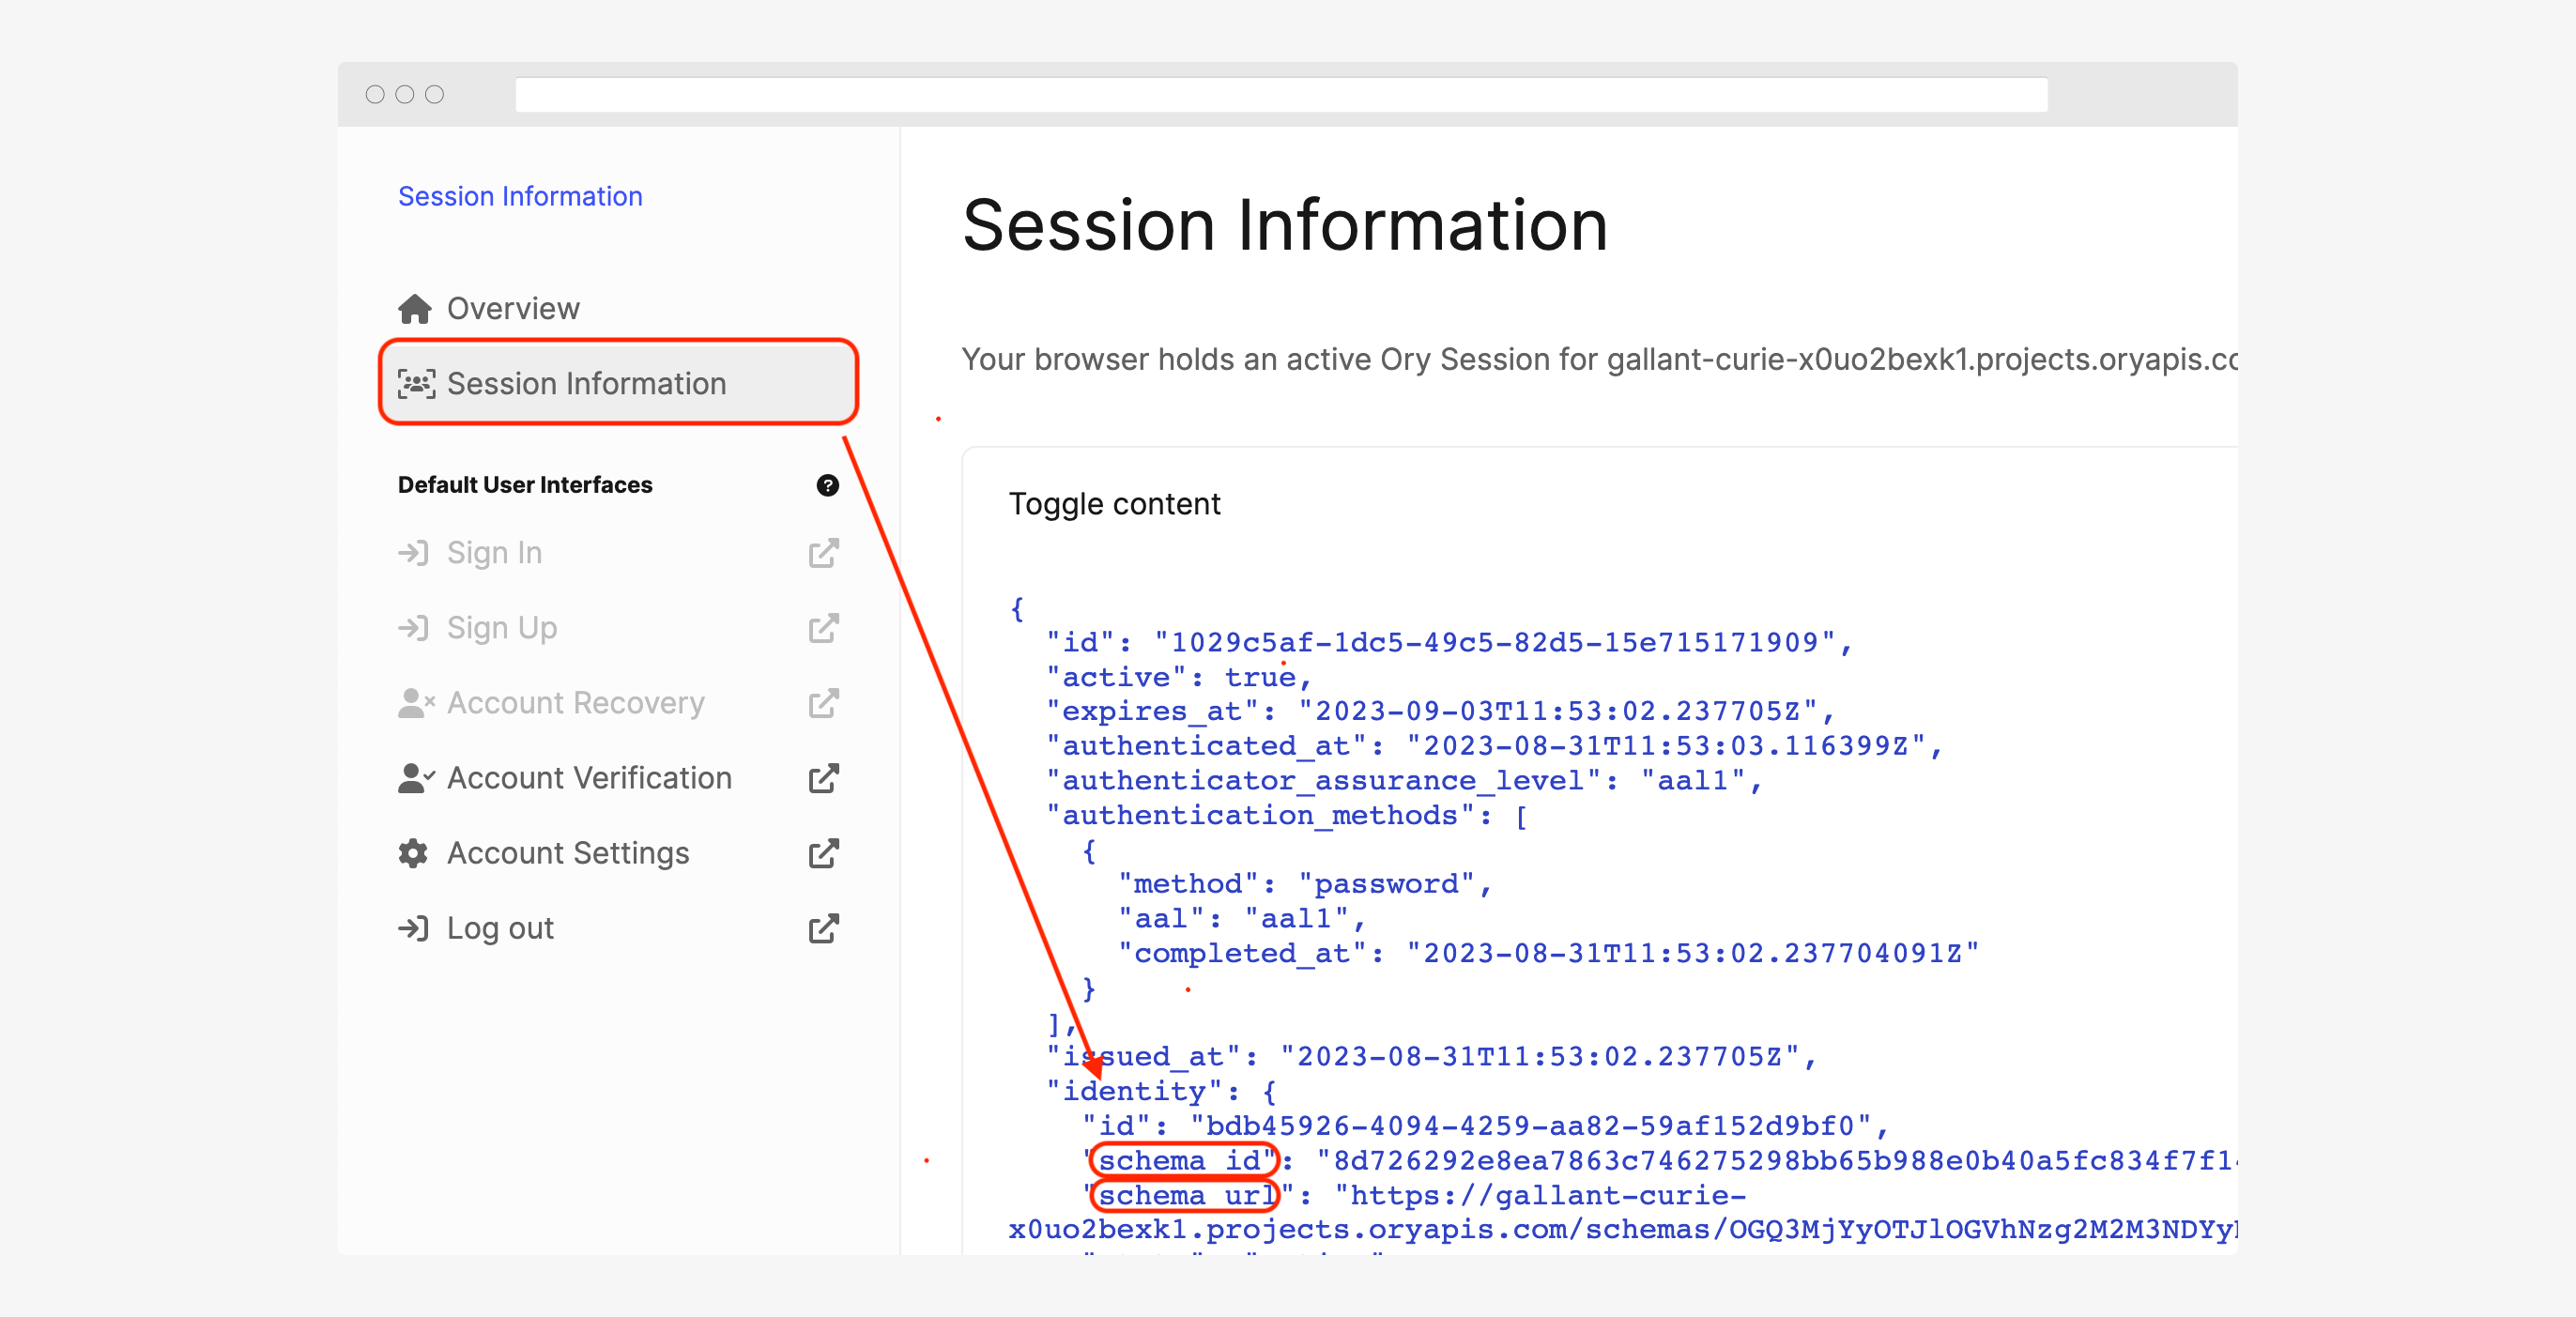The height and width of the screenshot is (1317, 2576).
Task: Select the Account Verification person-check icon
Action: coord(414,778)
